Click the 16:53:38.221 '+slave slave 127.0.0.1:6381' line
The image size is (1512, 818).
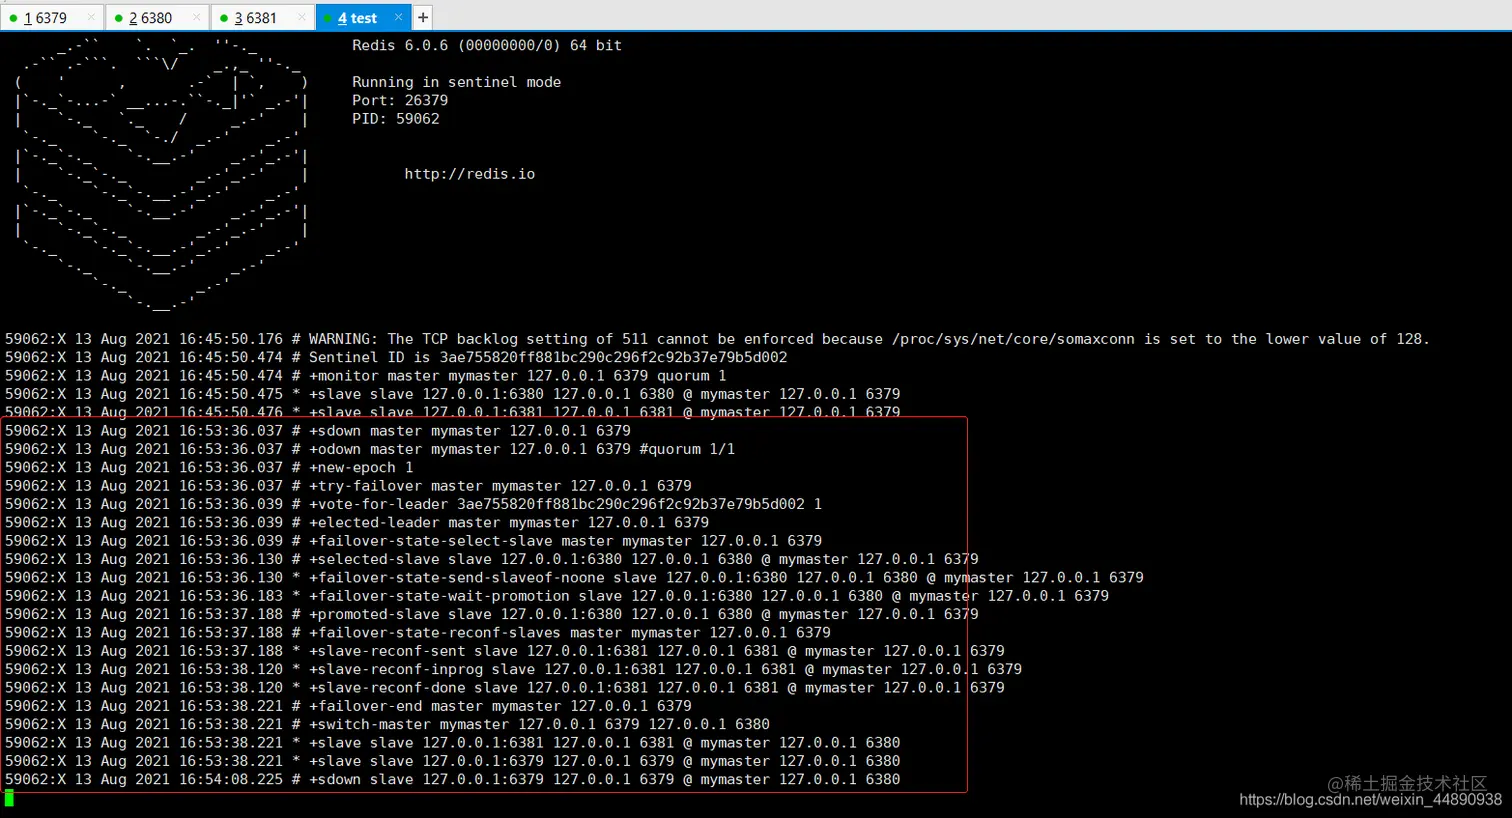pos(452,743)
